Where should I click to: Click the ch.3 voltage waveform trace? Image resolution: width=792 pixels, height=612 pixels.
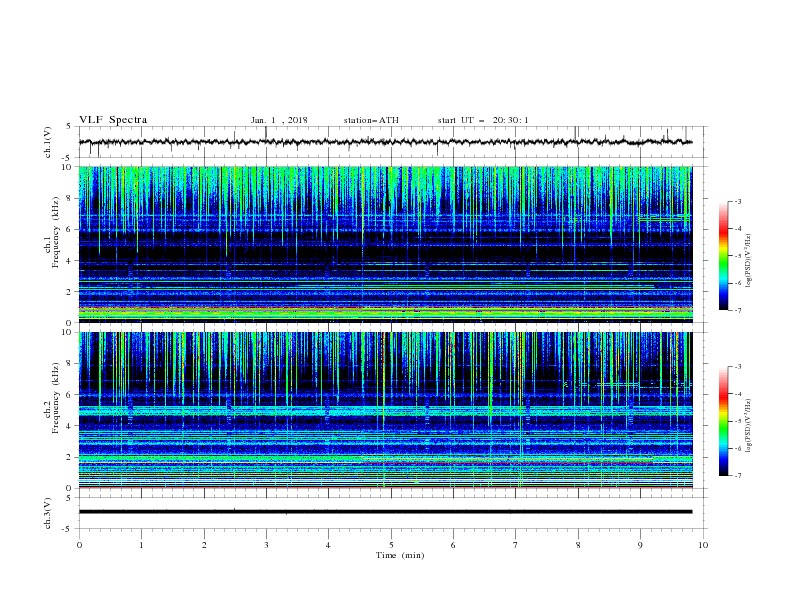click(385, 512)
